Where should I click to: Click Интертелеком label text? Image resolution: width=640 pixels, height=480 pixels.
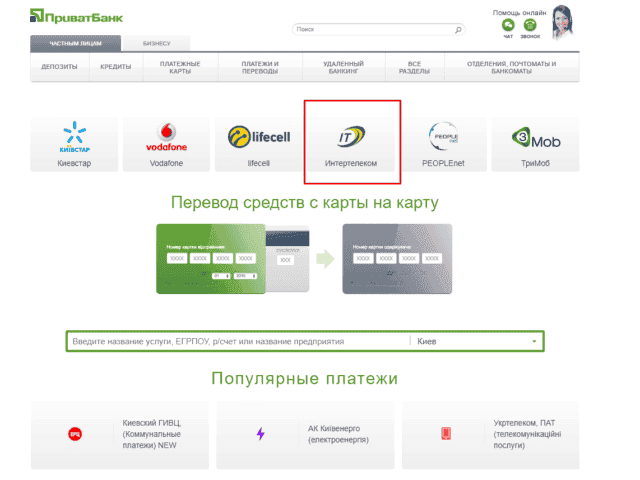(x=351, y=163)
